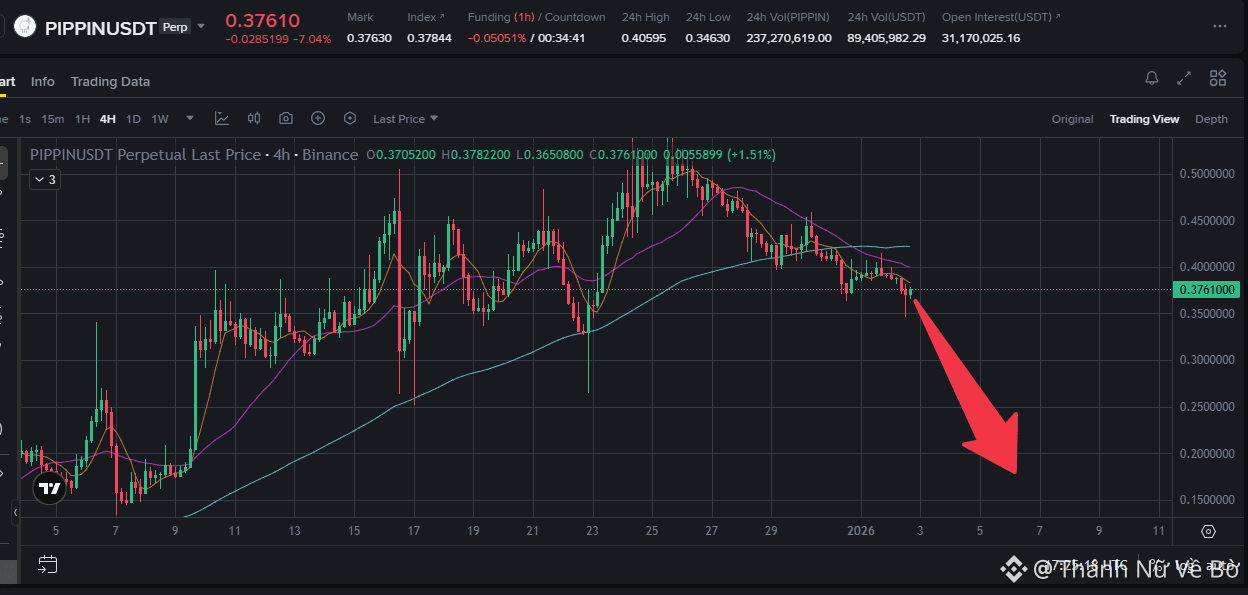
Task: Select the 4H interval
Action: click(x=107, y=119)
